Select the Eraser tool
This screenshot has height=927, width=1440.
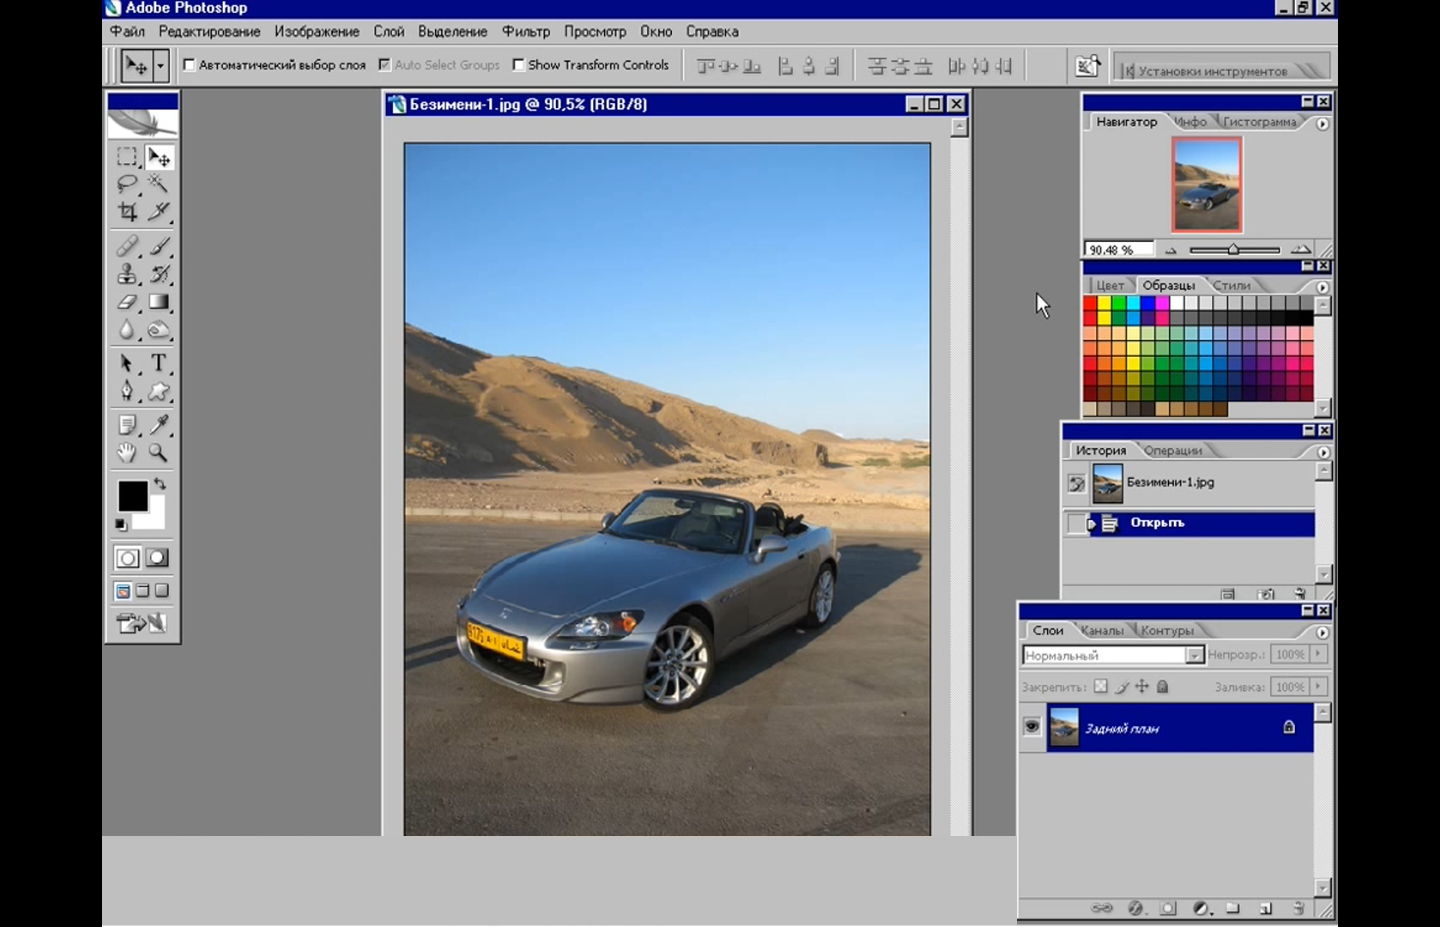tap(127, 302)
